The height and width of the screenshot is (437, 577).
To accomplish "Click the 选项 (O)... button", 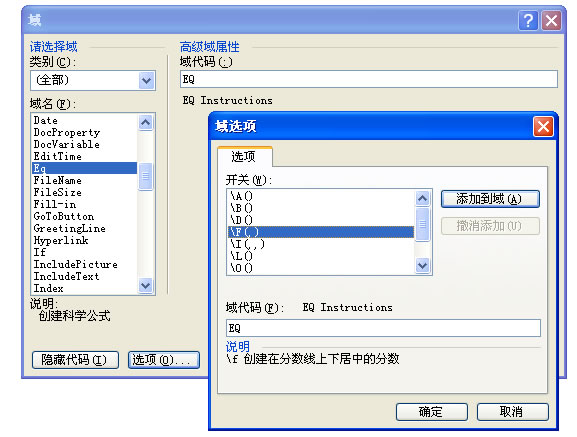I will (164, 360).
